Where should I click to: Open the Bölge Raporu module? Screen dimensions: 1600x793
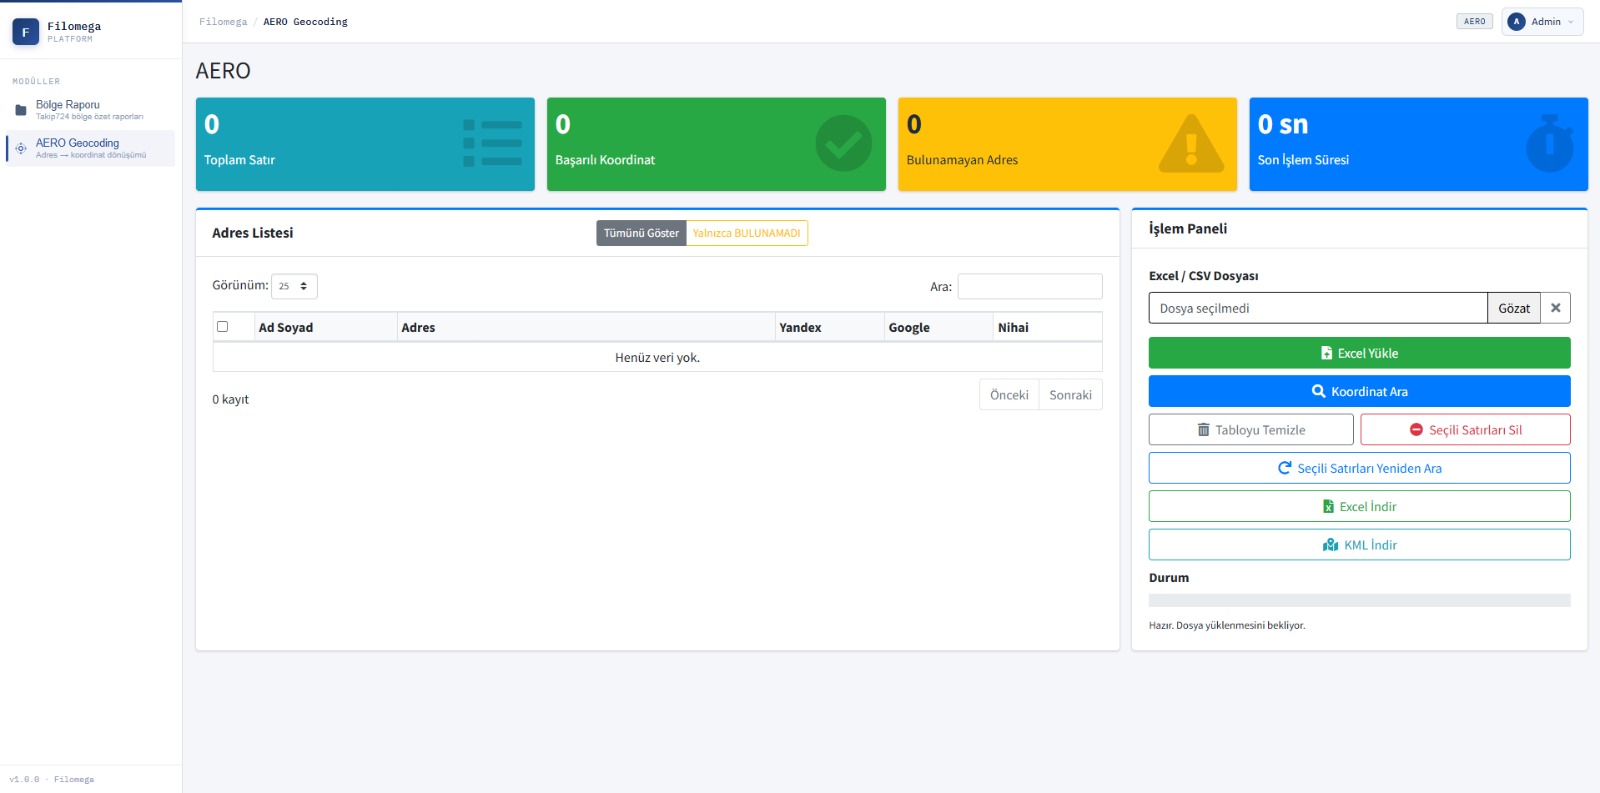pyautogui.click(x=68, y=109)
